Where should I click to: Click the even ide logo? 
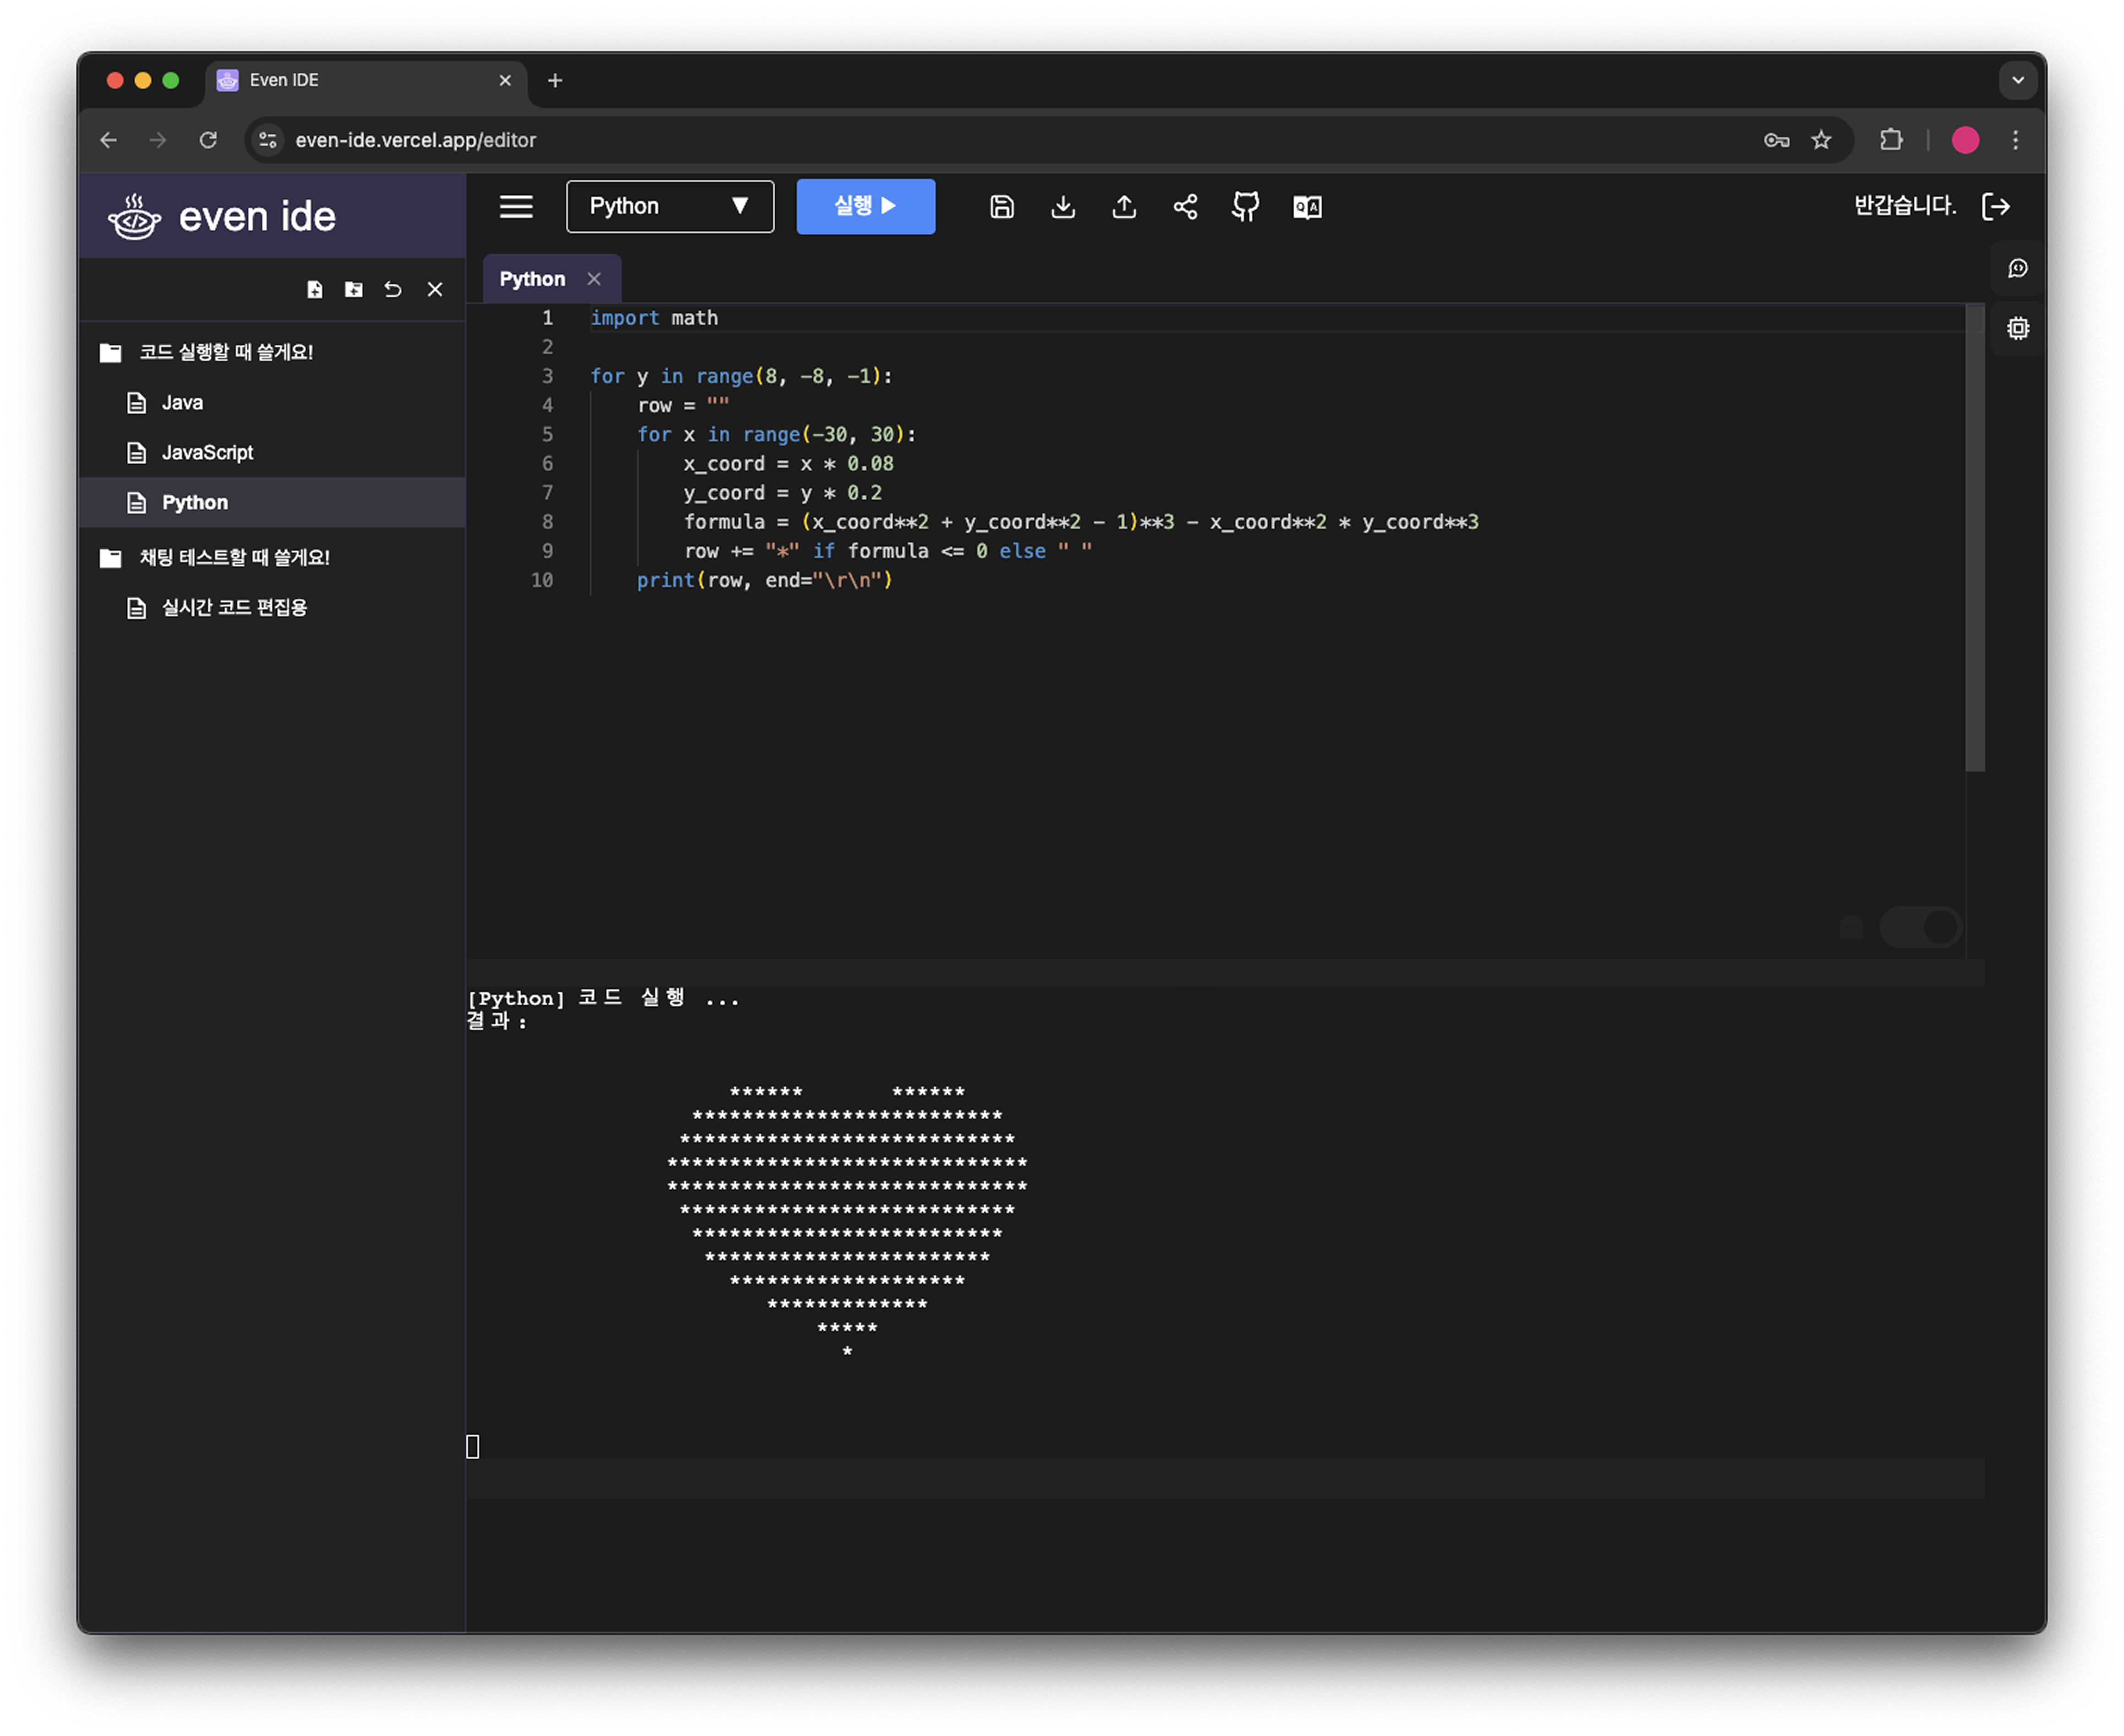[222, 216]
